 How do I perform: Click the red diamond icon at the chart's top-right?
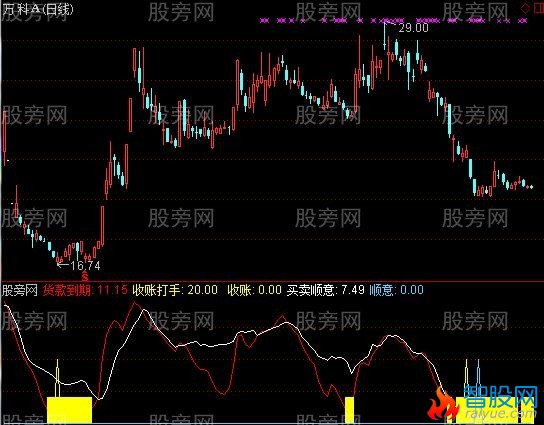click(x=525, y=8)
